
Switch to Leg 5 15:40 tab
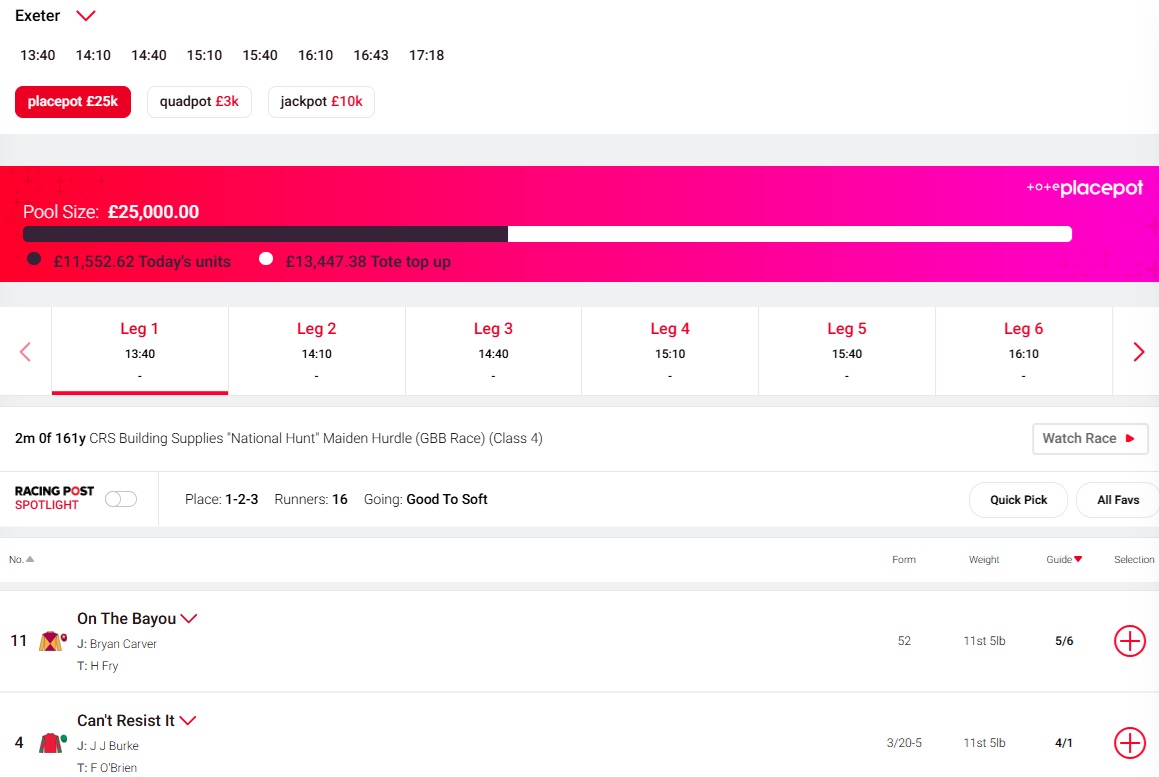[x=847, y=350]
